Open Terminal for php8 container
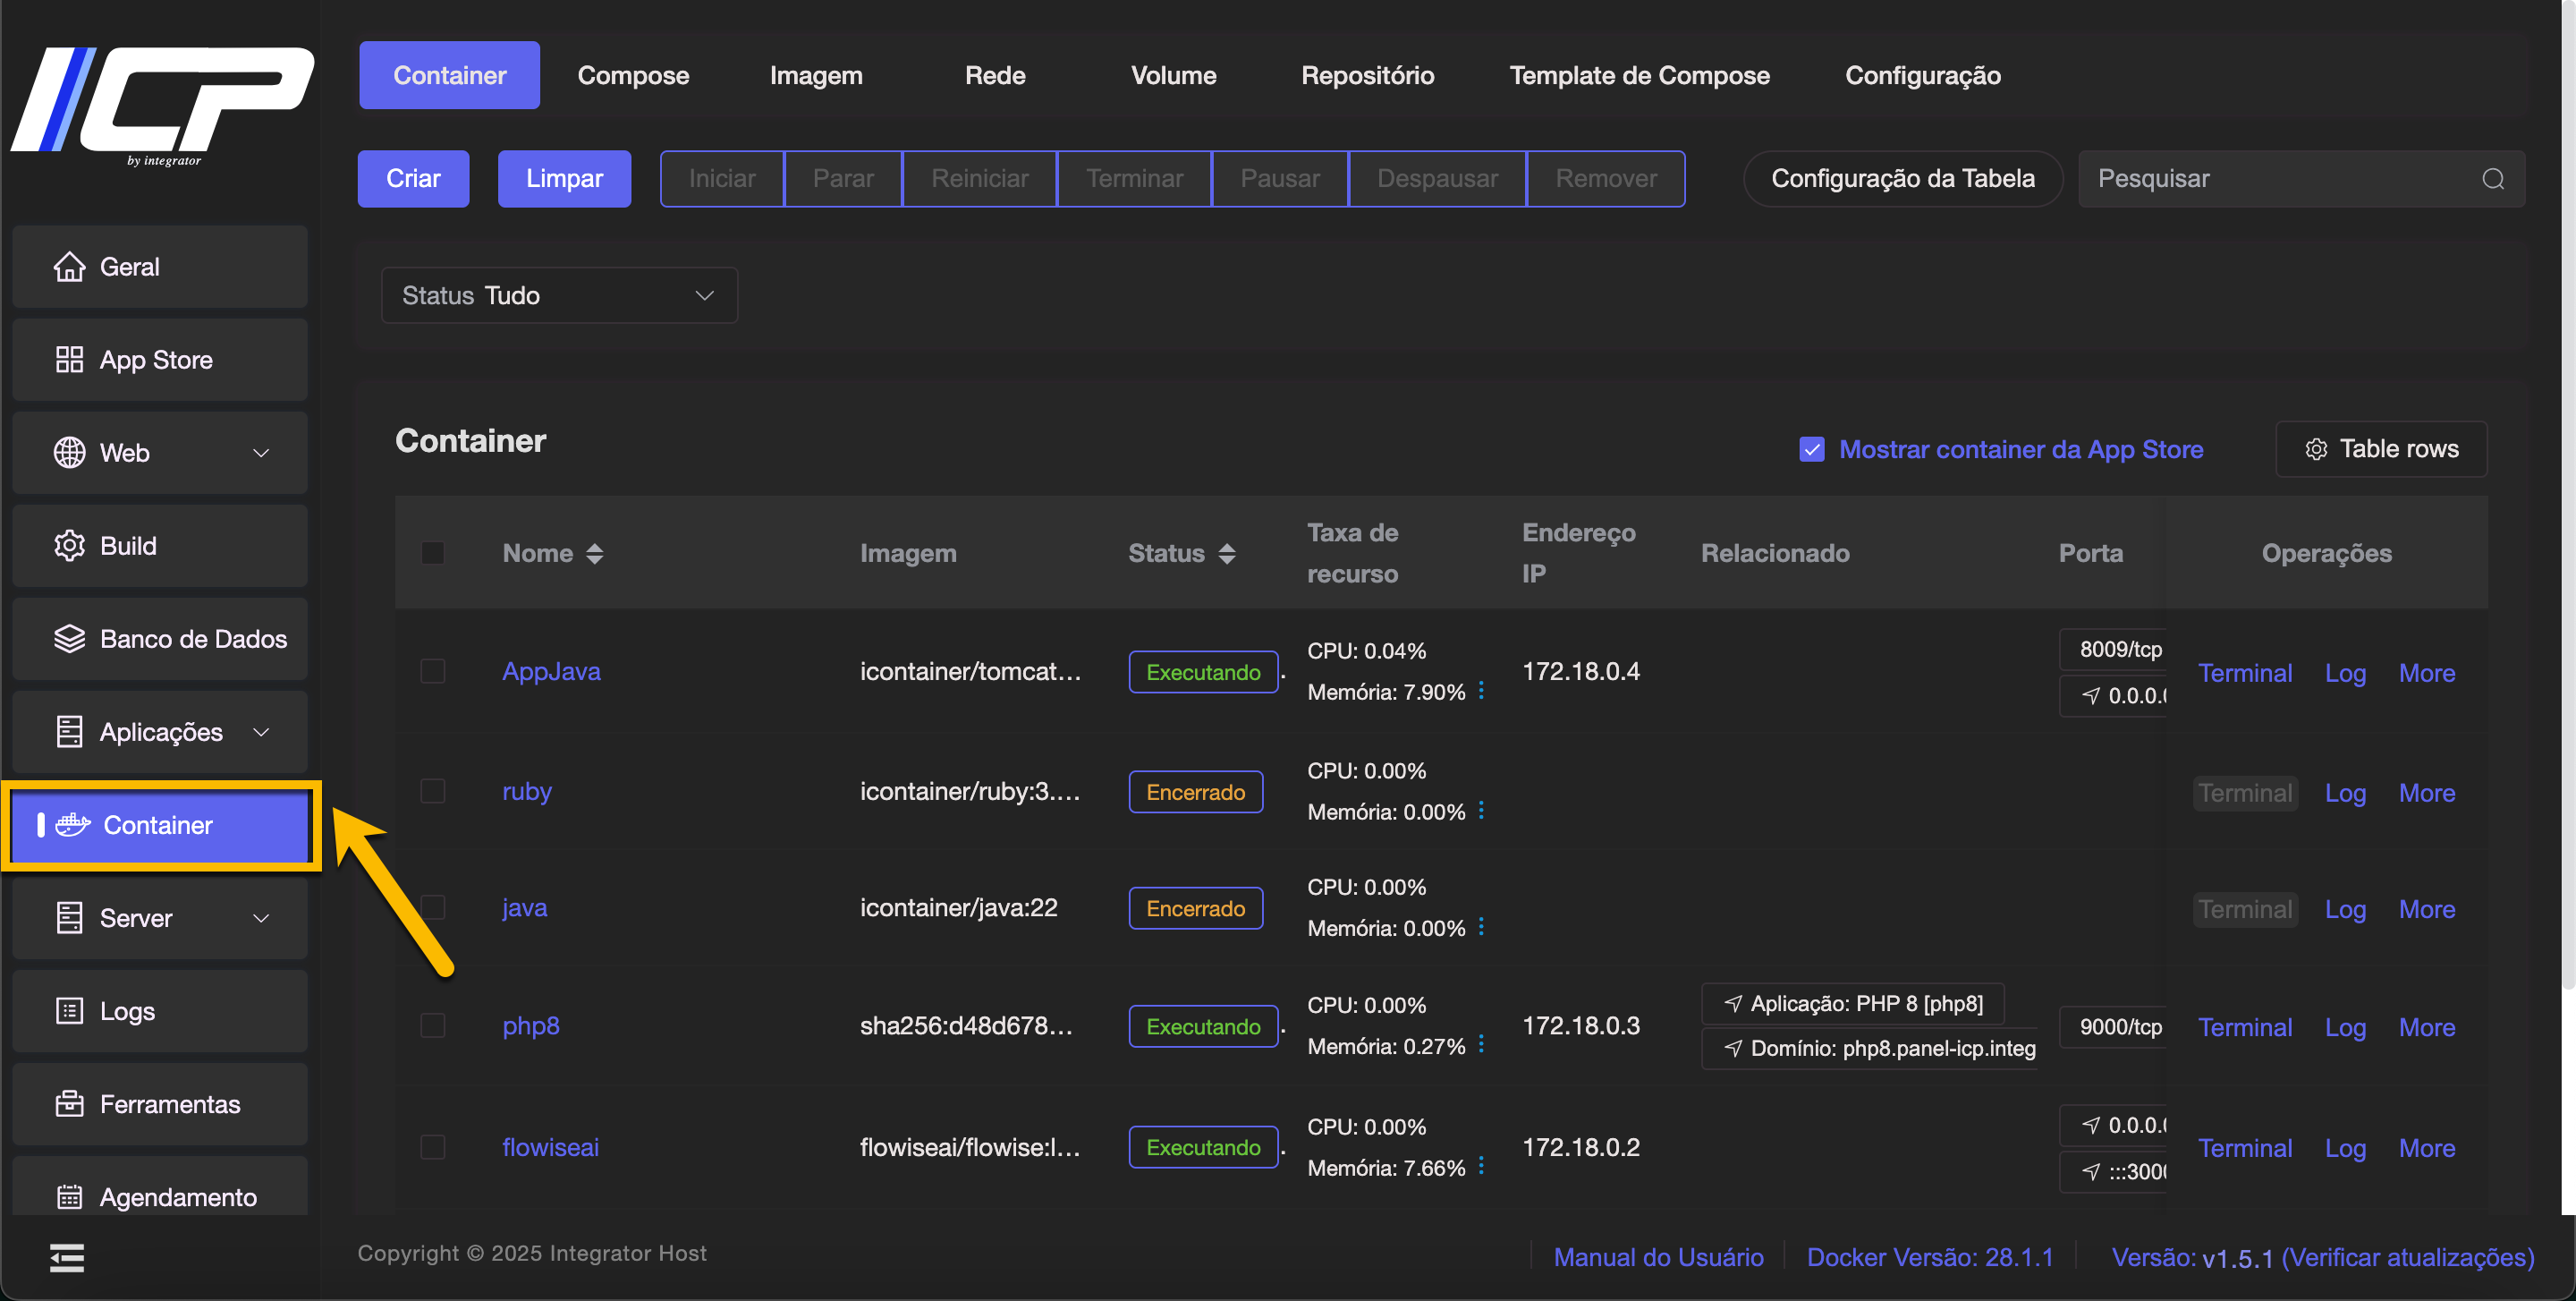The image size is (2576, 1301). pos(2245,1027)
